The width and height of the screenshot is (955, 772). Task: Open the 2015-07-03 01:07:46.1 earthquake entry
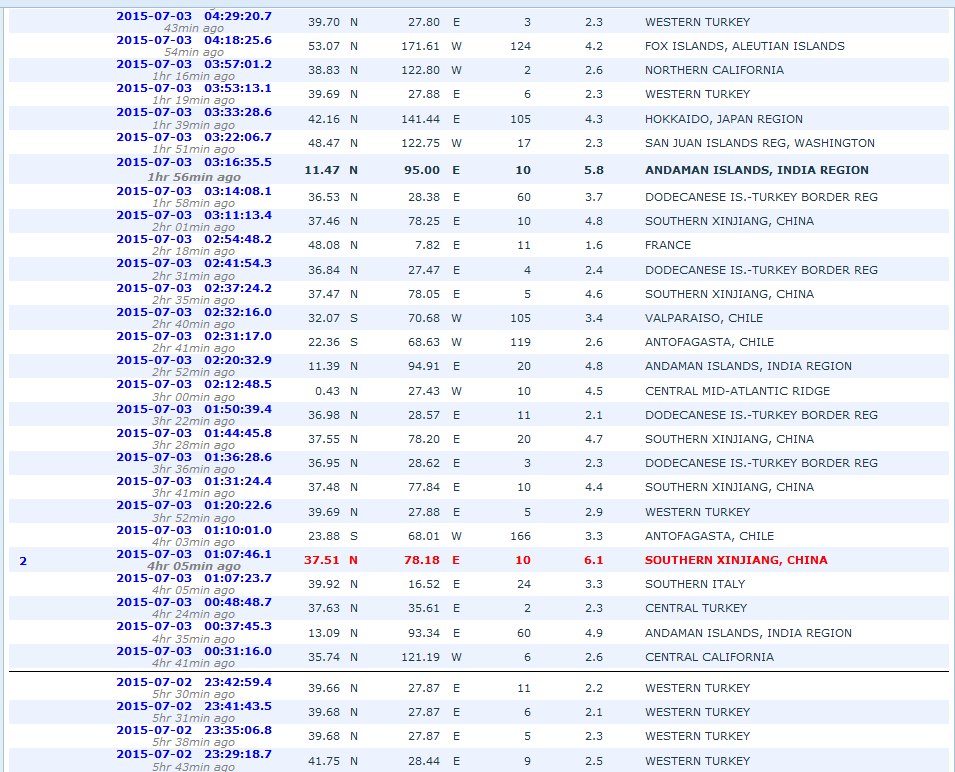[x=194, y=555]
